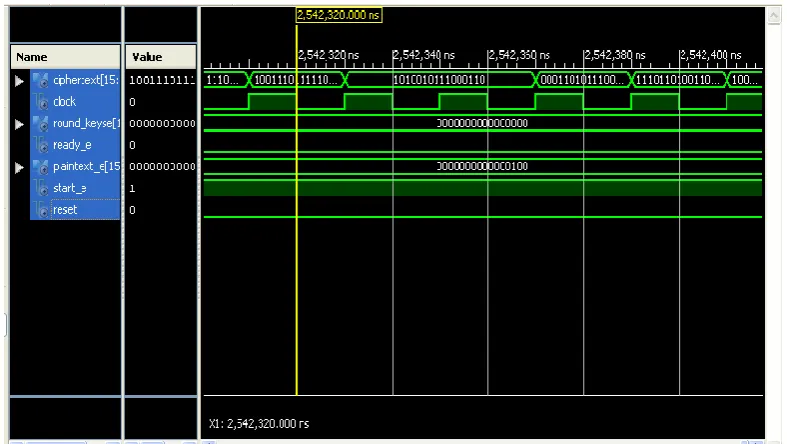Click the cipher:ext signal name
Viewport: 787px width, 444px height.
tap(86, 80)
